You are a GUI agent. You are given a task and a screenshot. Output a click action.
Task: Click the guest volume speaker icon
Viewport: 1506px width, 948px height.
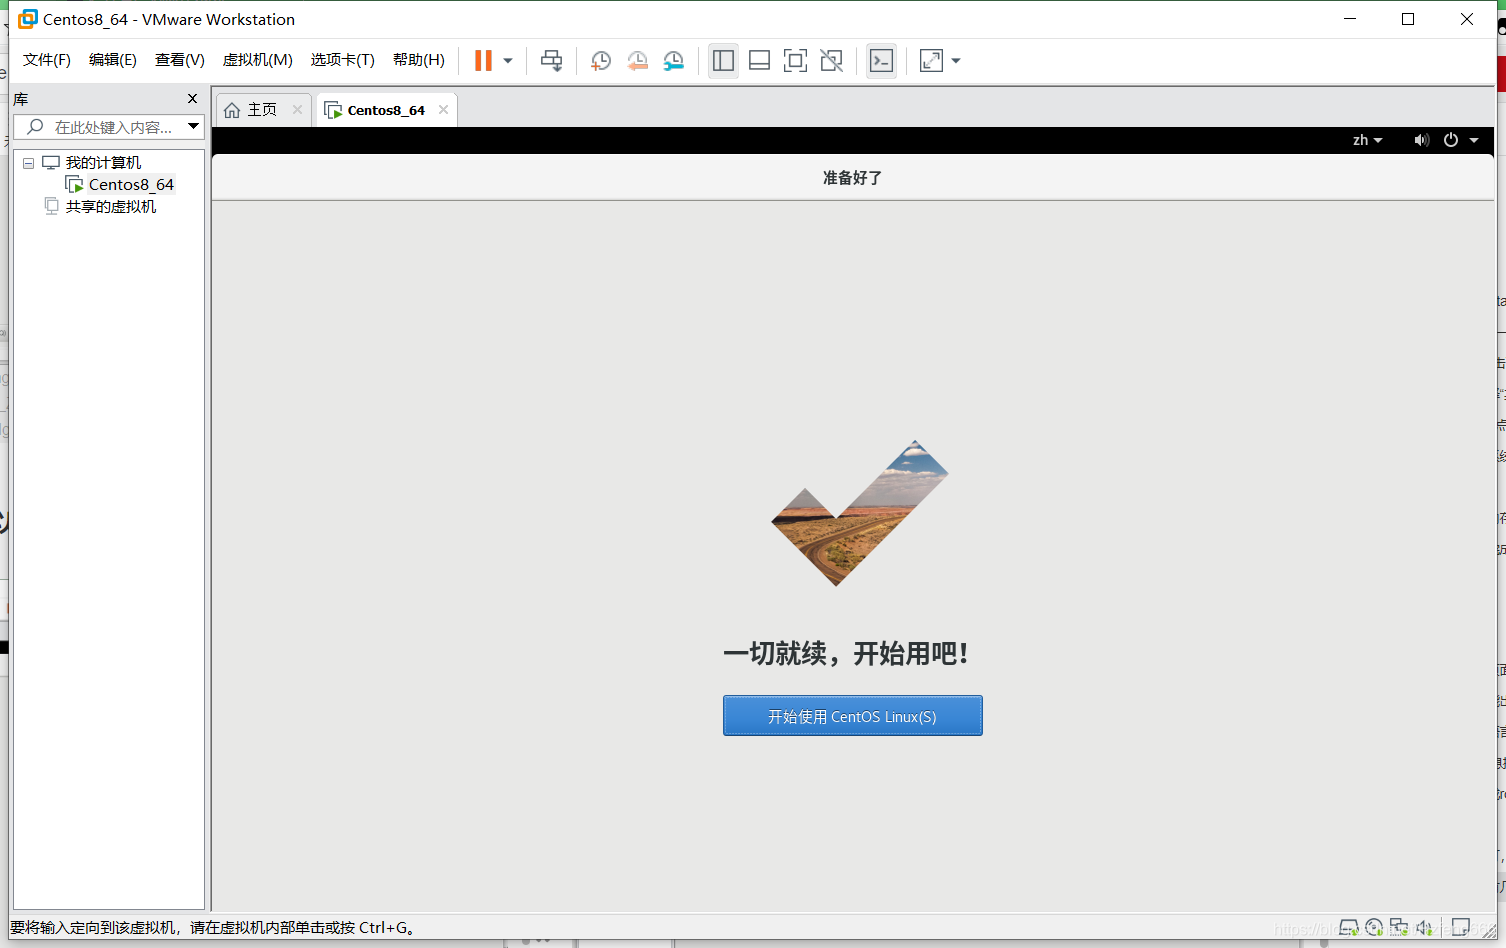1421,140
